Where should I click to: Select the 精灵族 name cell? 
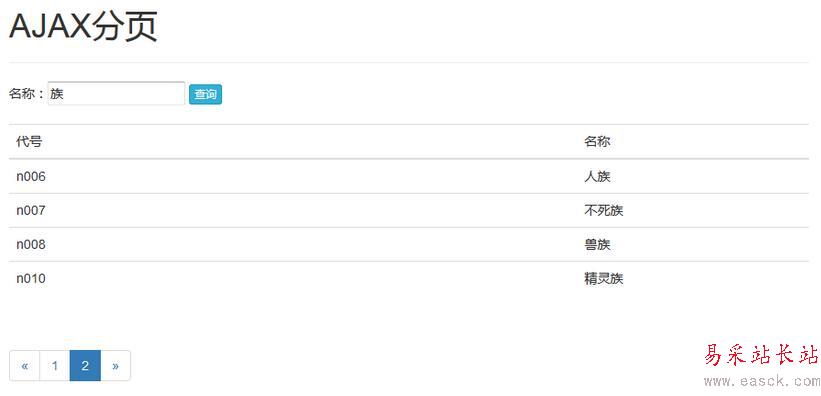[x=604, y=279]
